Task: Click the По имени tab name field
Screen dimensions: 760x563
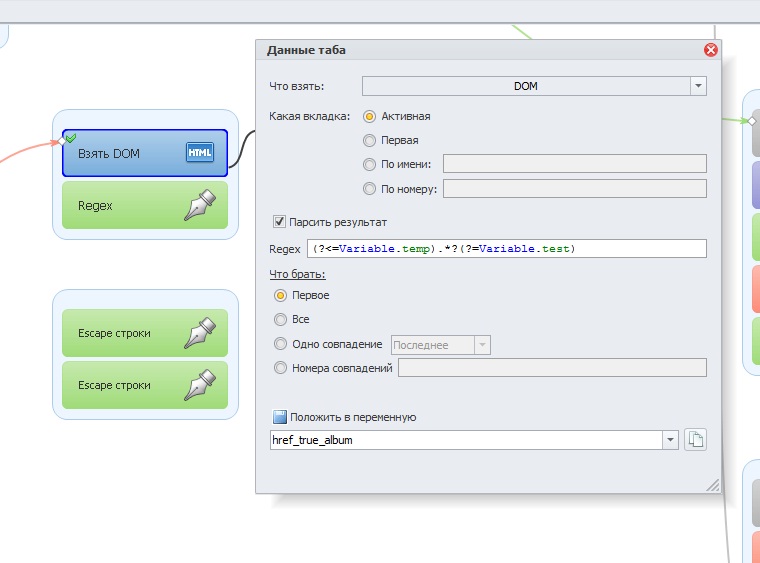Action: 574,164
